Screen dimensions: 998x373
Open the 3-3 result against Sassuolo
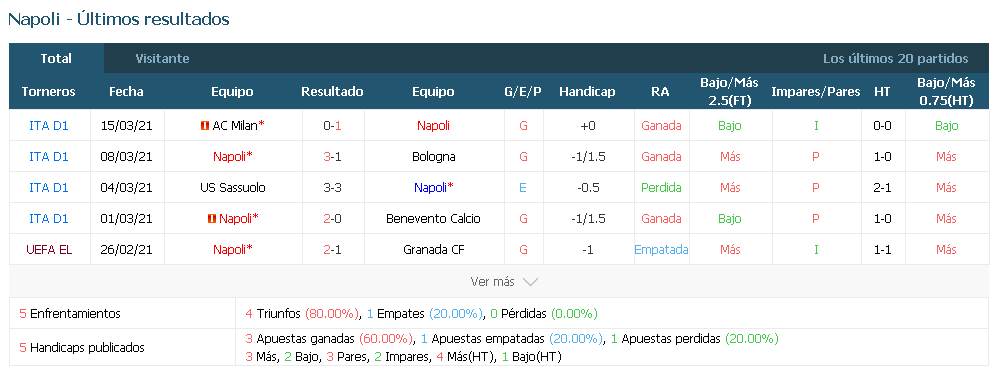point(332,188)
